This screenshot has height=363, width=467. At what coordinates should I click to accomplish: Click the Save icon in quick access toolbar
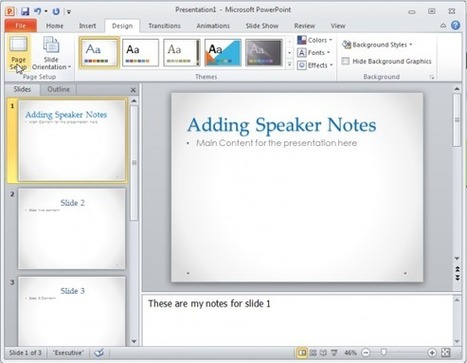25,11
